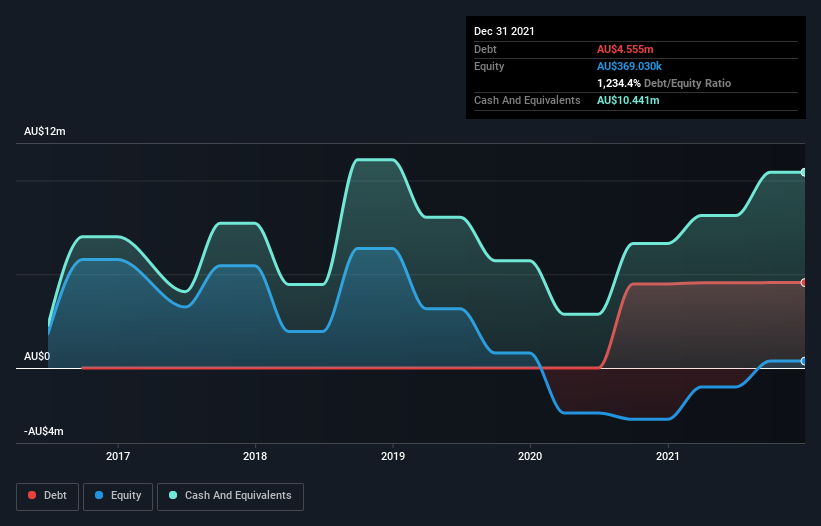This screenshot has width=821, height=526.
Task: Click the tooltip's Cash And Equivalents row label
Action: (527, 100)
